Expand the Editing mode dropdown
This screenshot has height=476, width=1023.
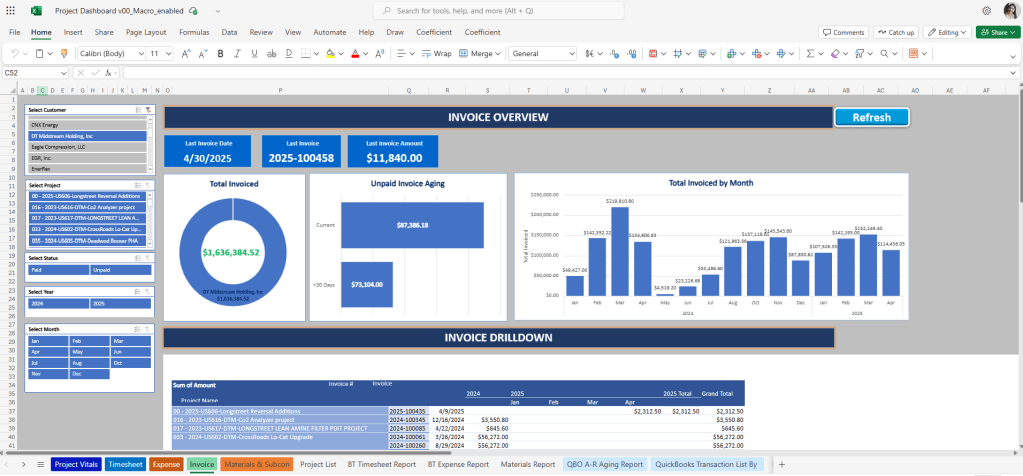click(948, 32)
